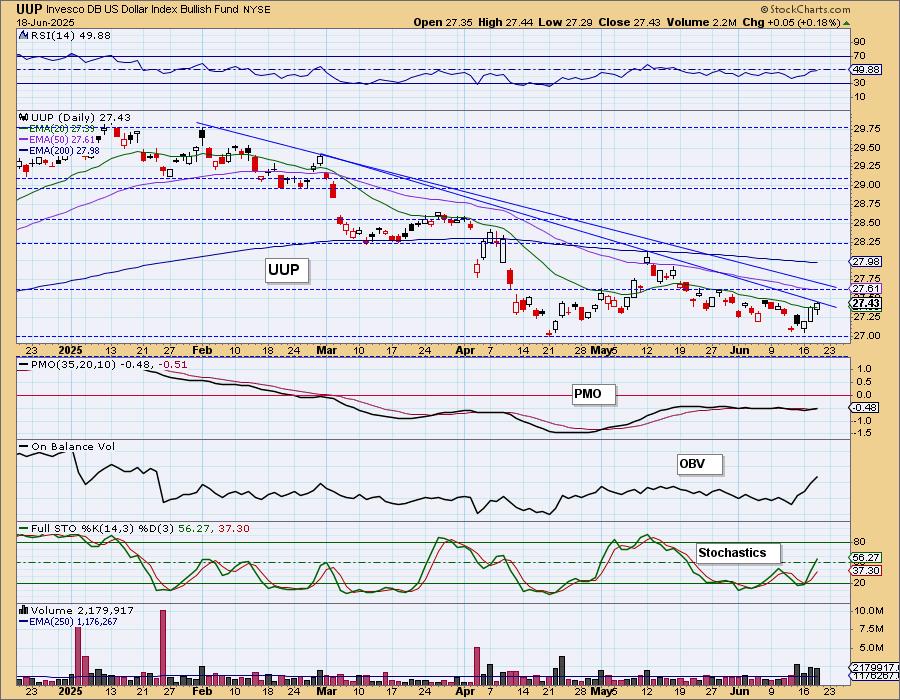Click the 5.0M volume axis label
Image resolution: width=900 pixels, height=700 pixels.
pyautogui.click(x=871, y=648)
